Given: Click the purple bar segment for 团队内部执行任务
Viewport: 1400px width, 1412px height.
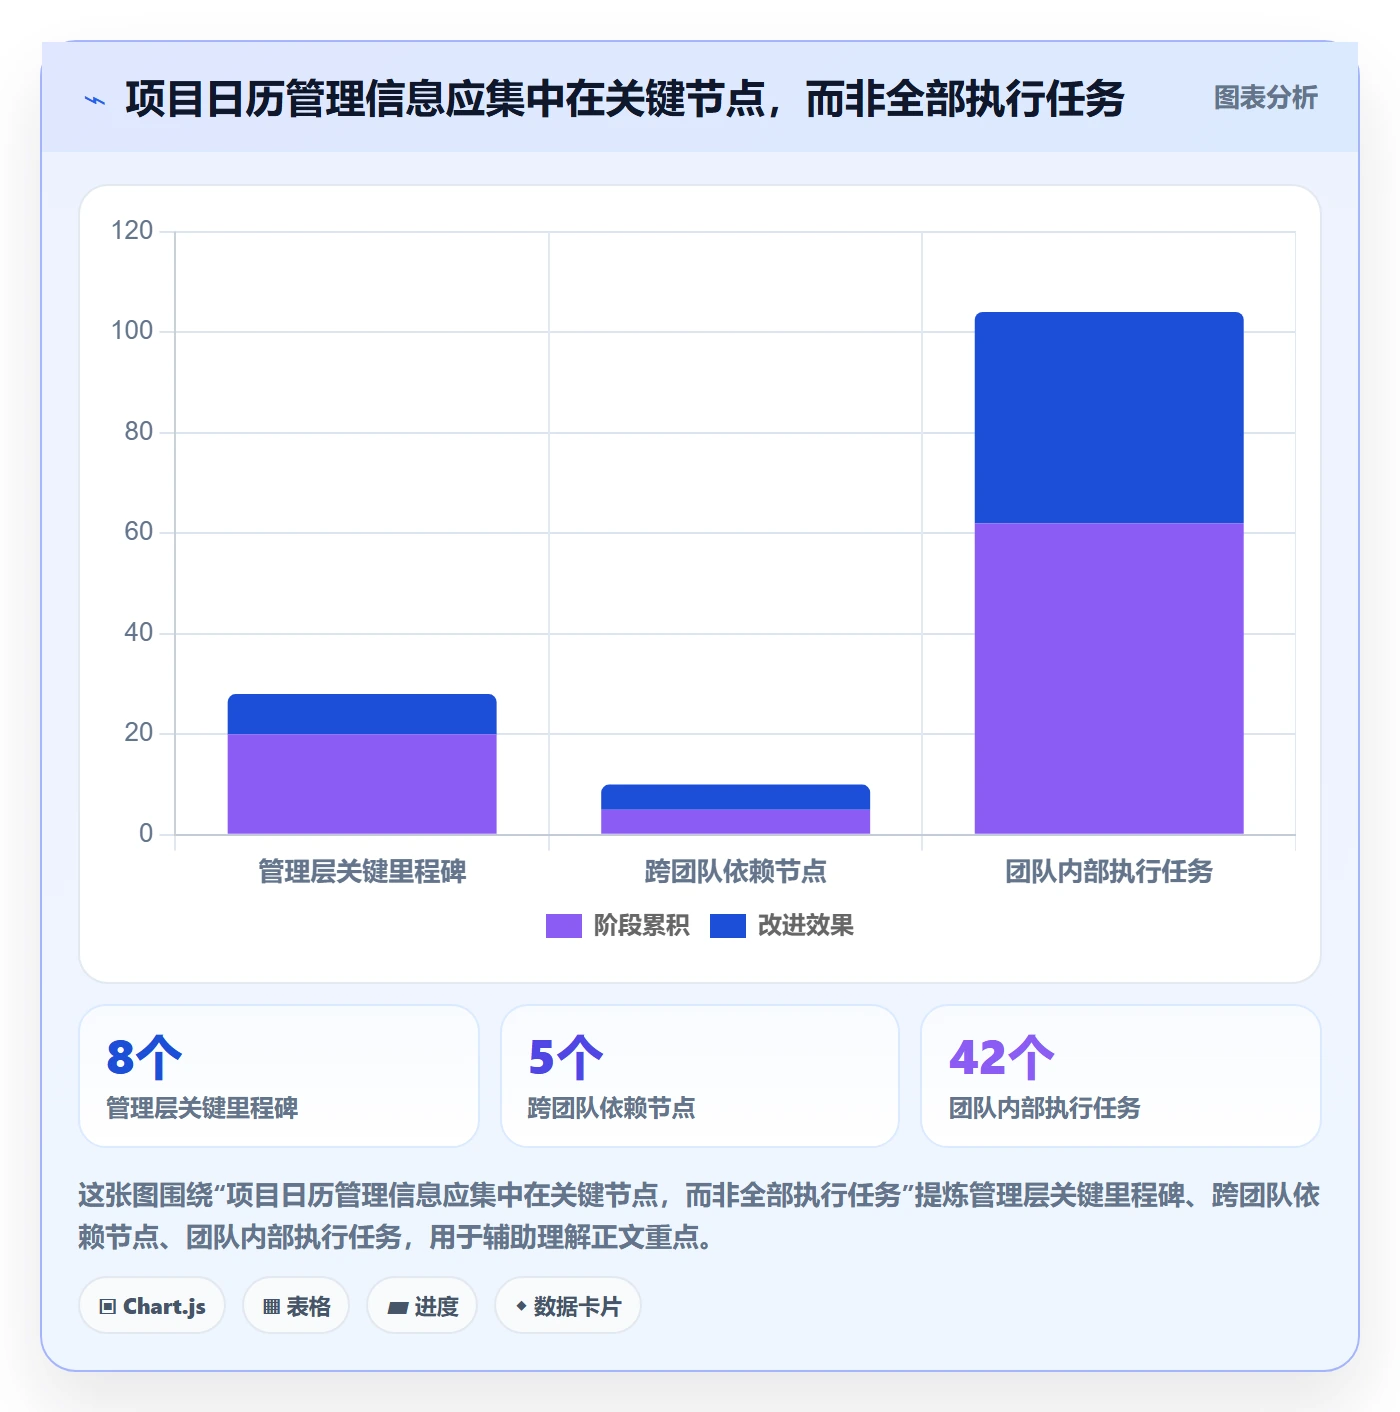Looking at the screenshot, I should [1109, 678].
